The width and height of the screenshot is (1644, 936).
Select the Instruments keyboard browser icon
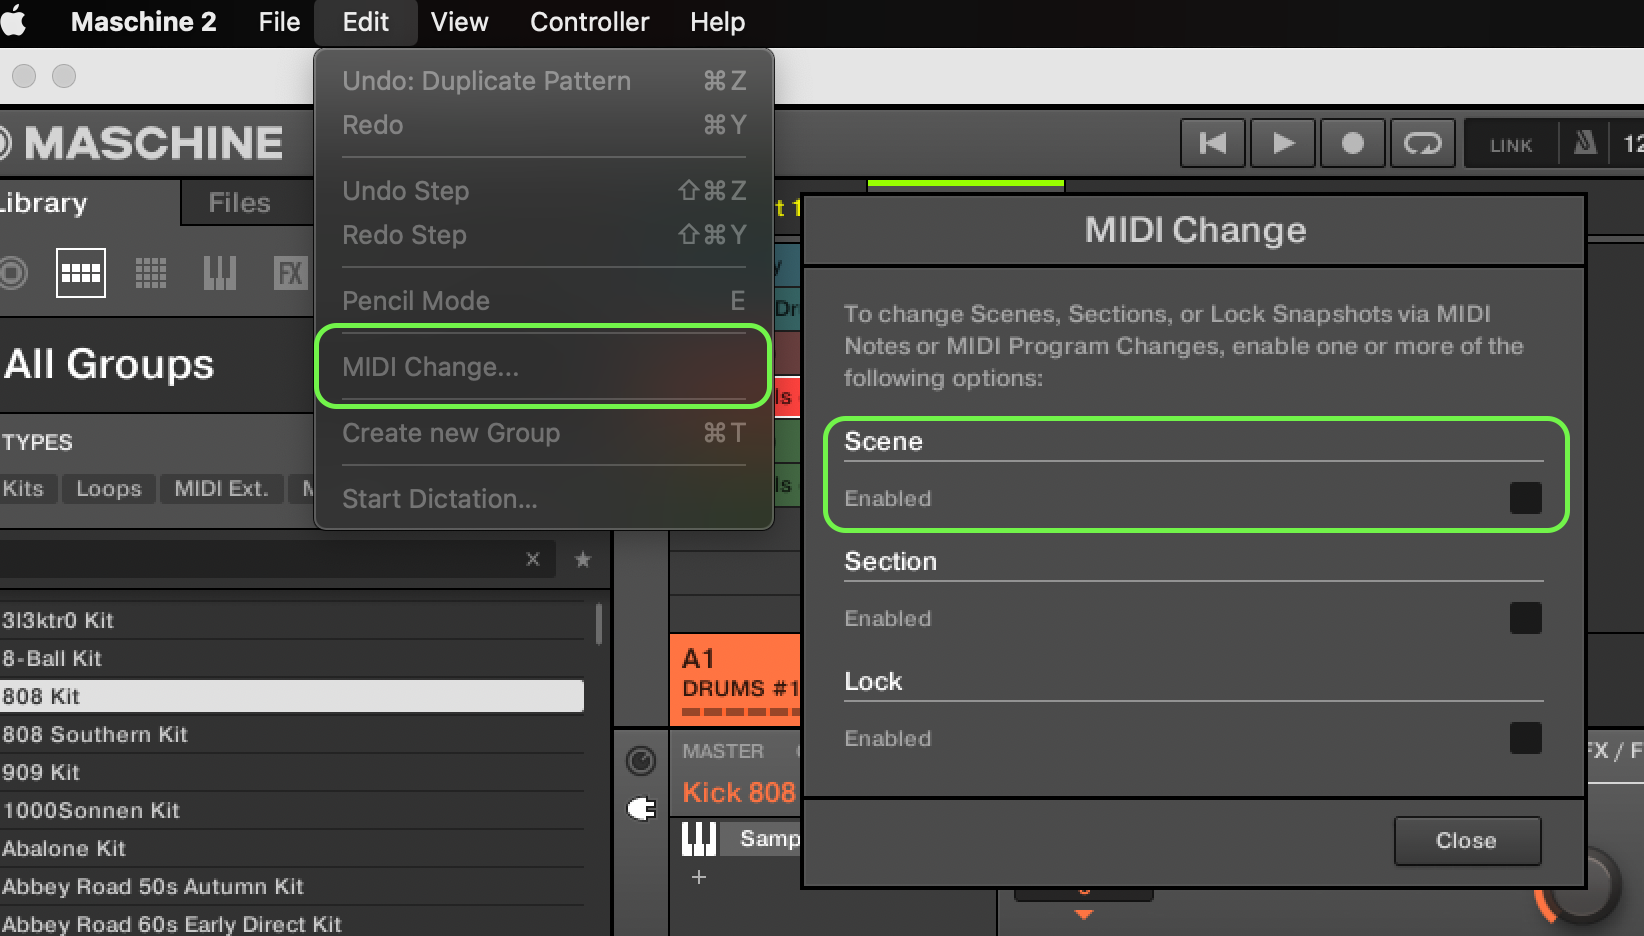tap(220, 273)
